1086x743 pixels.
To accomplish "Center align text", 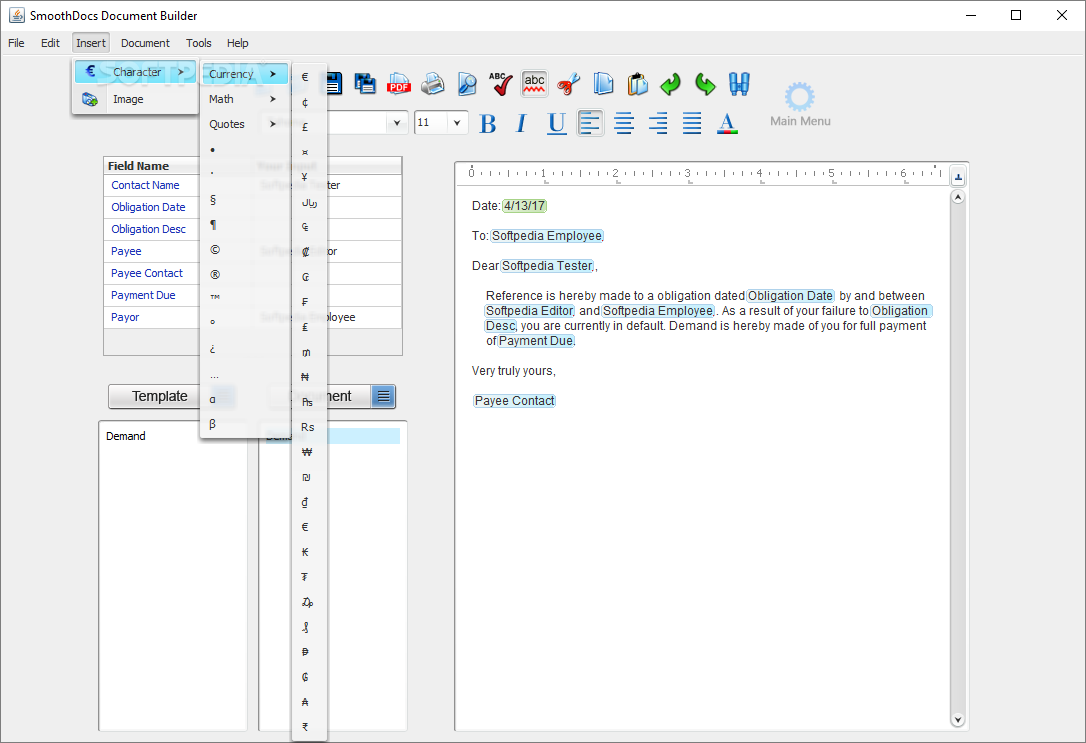I will pyautogui.click(x=624, y=123).
